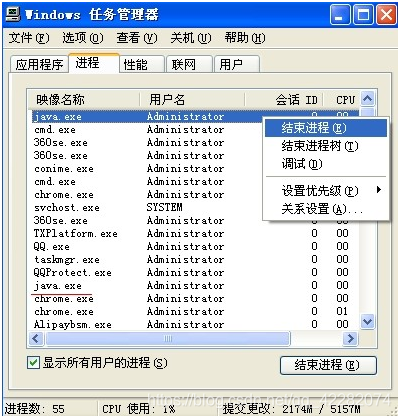
Task: Click CPU value 01 of chrome.exe
Action: click(x=342, y=311)
